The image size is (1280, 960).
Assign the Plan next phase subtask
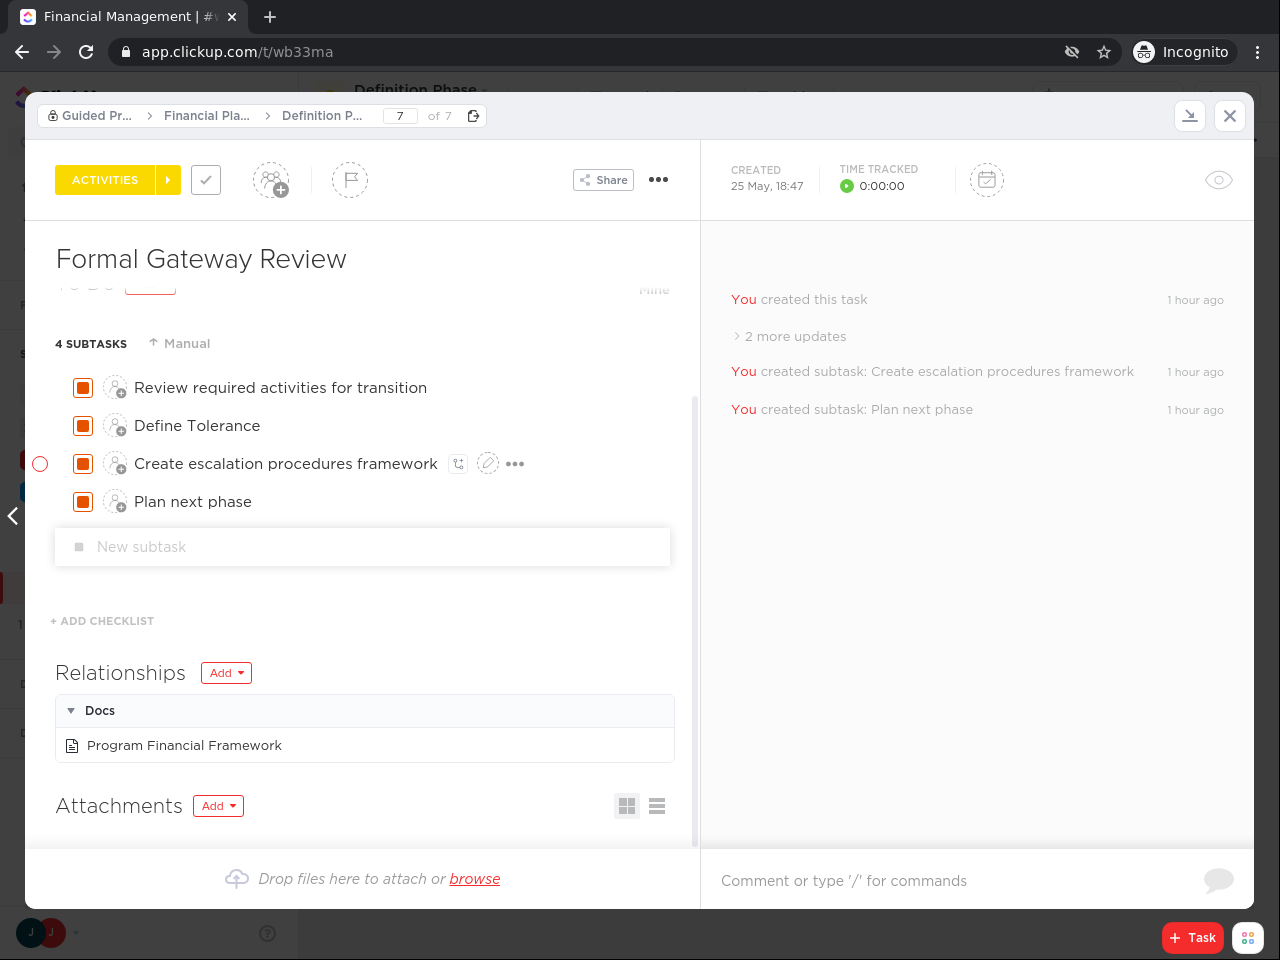[116, 502]
